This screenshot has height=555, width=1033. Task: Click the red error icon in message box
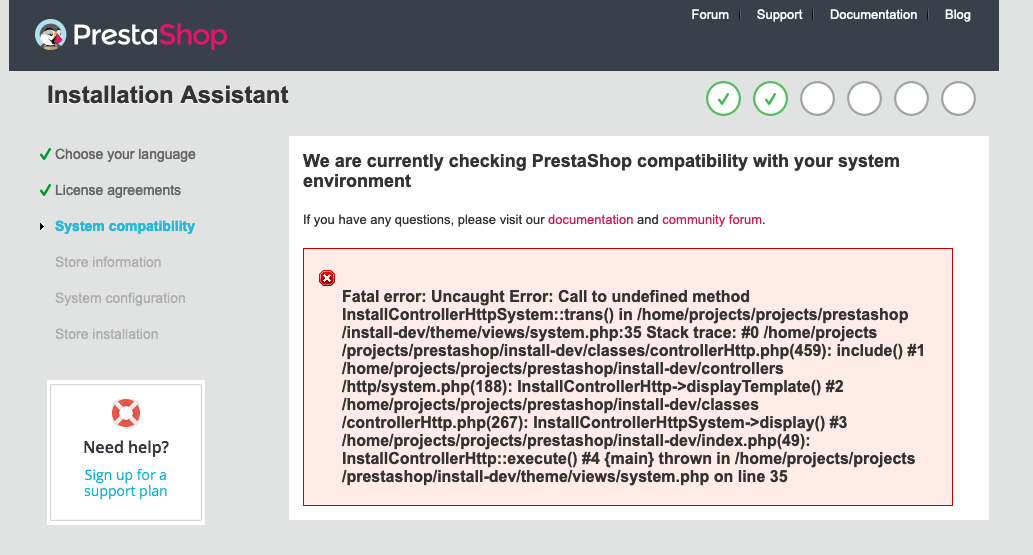[x=327, y=278]
